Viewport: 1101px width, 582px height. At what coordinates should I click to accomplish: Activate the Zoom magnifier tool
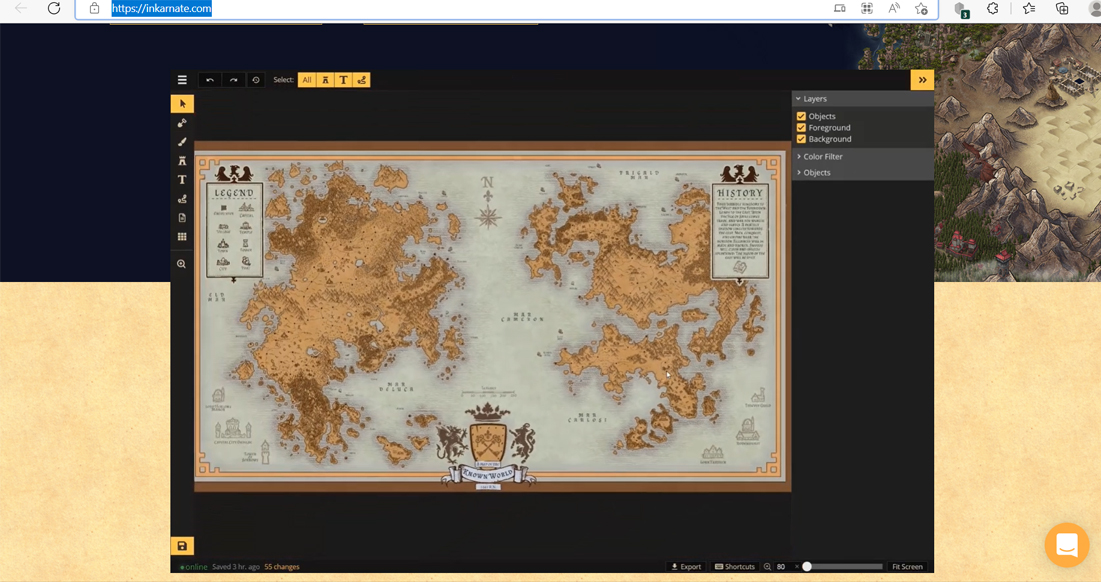(x=182, y=263)
